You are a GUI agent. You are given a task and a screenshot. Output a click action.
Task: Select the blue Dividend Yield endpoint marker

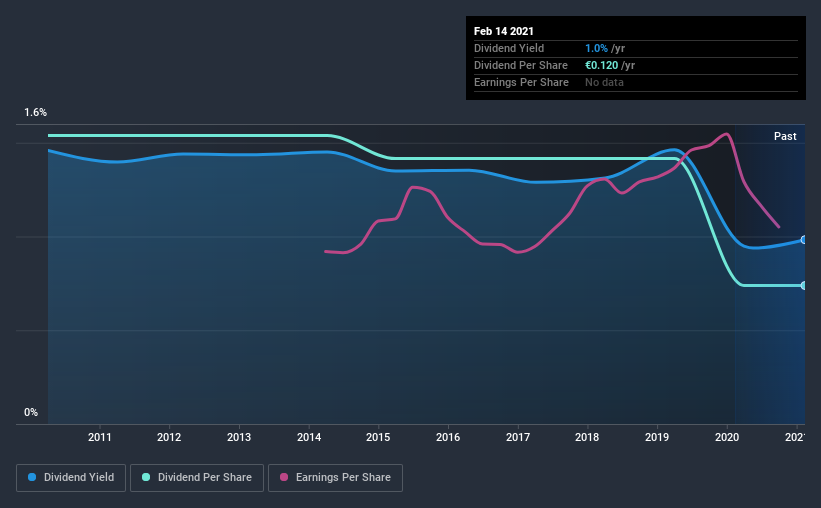803,240
